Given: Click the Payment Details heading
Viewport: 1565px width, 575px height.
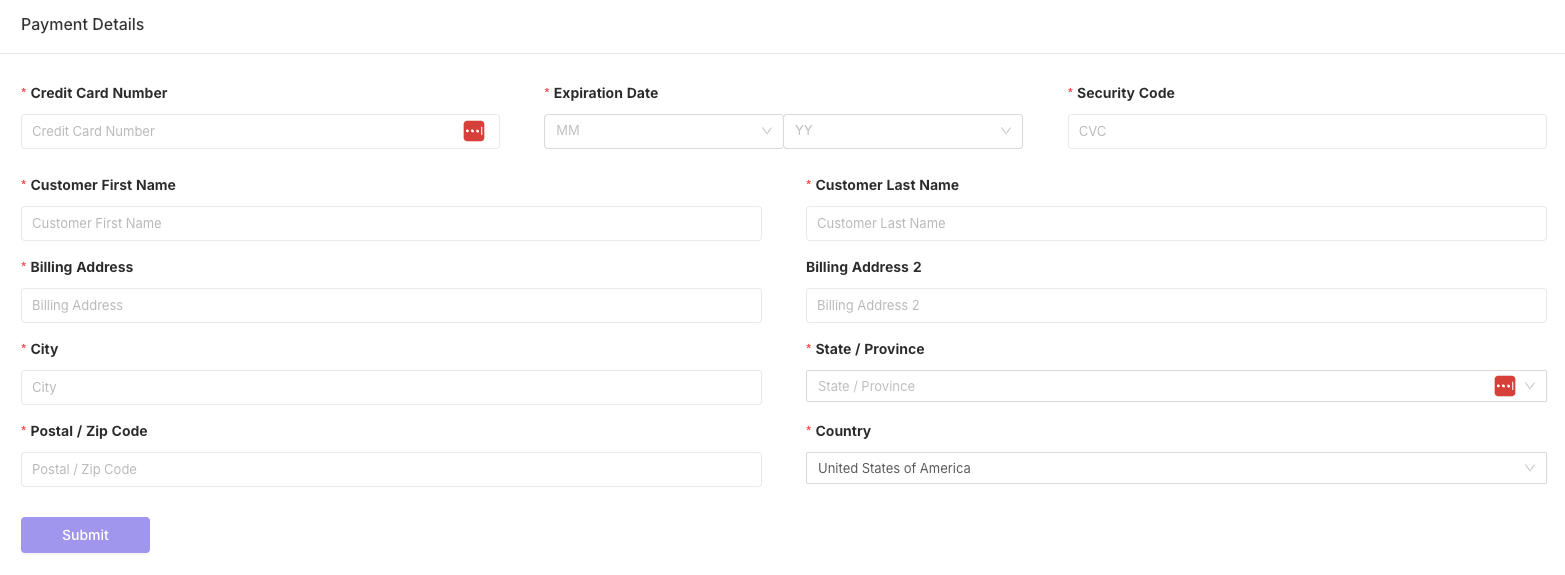Looking at the screenshot, I should pyautogui.click(x=83, y=25).
